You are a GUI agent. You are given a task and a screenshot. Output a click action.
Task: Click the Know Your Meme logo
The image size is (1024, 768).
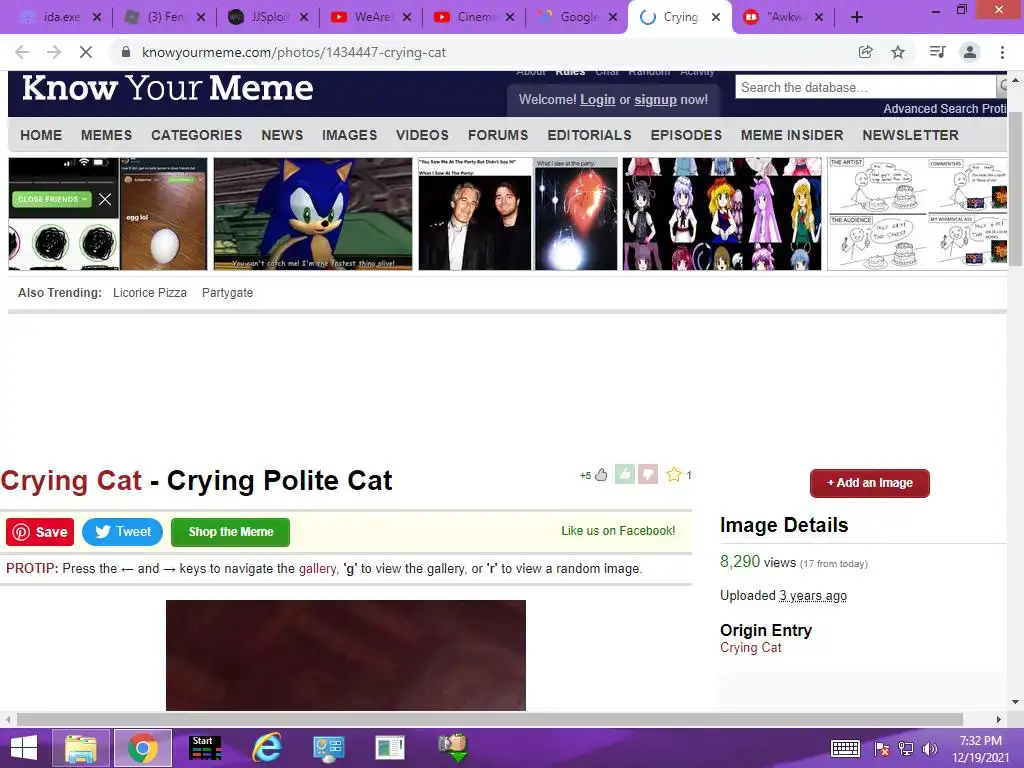pyautogui.click(x=168, y=88)
